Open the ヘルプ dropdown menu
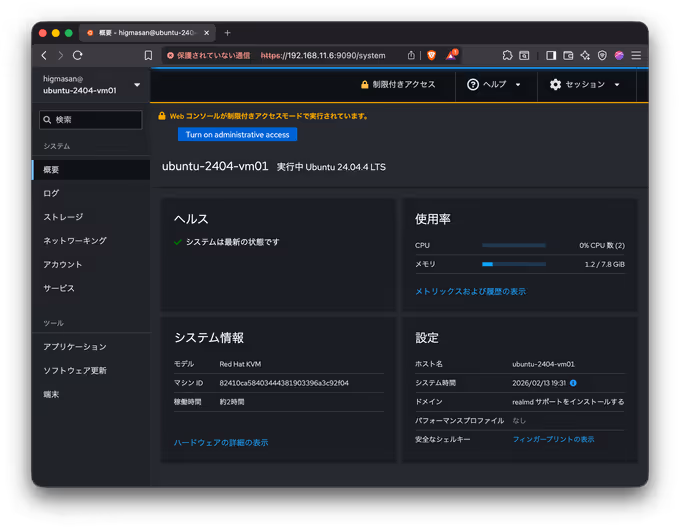This screenshot has width=680, height=529. click(x=494, y=85)
